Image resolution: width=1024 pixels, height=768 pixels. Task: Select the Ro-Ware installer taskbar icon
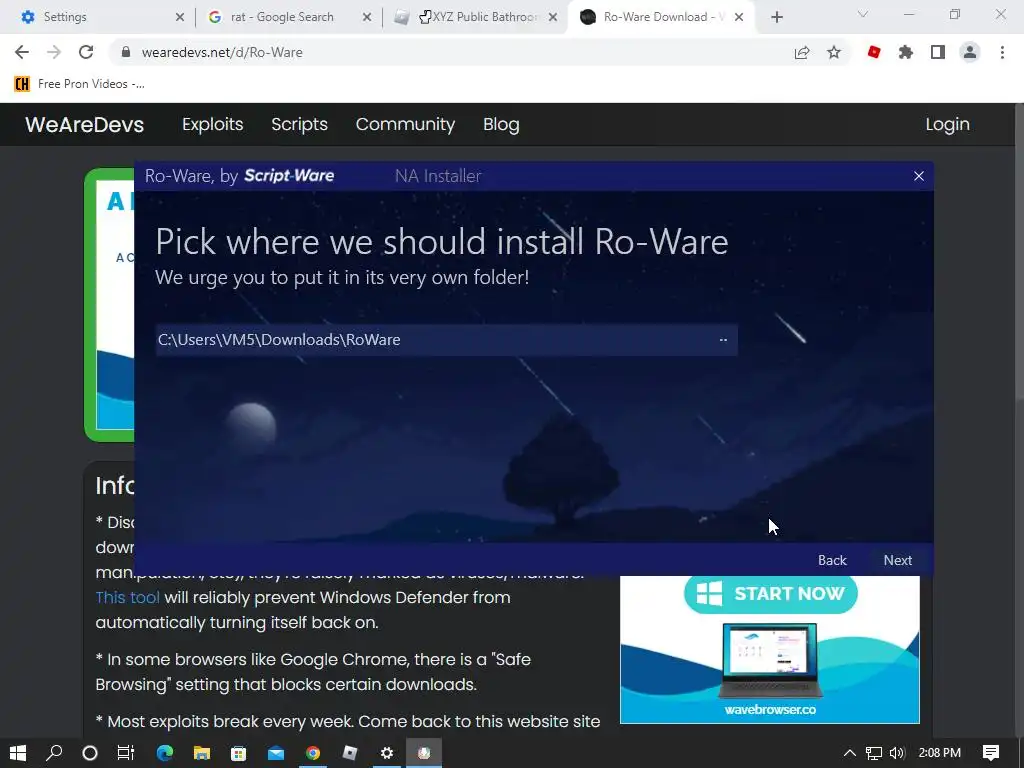tap(424, 753)
